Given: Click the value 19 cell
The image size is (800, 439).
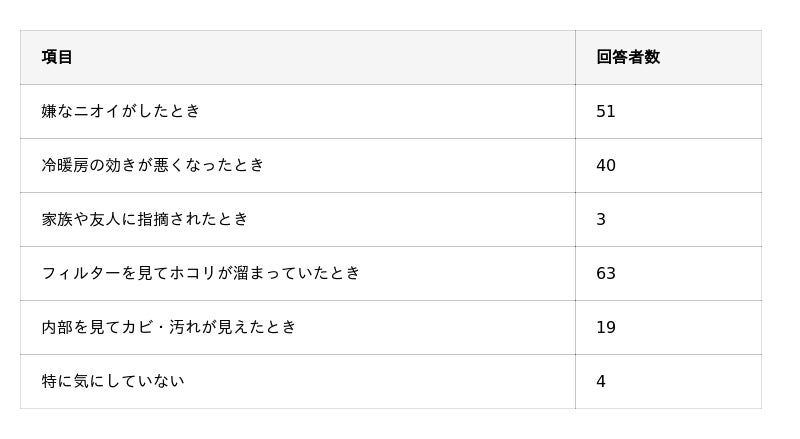Looking at the screenshot, I should click(606, 327).
